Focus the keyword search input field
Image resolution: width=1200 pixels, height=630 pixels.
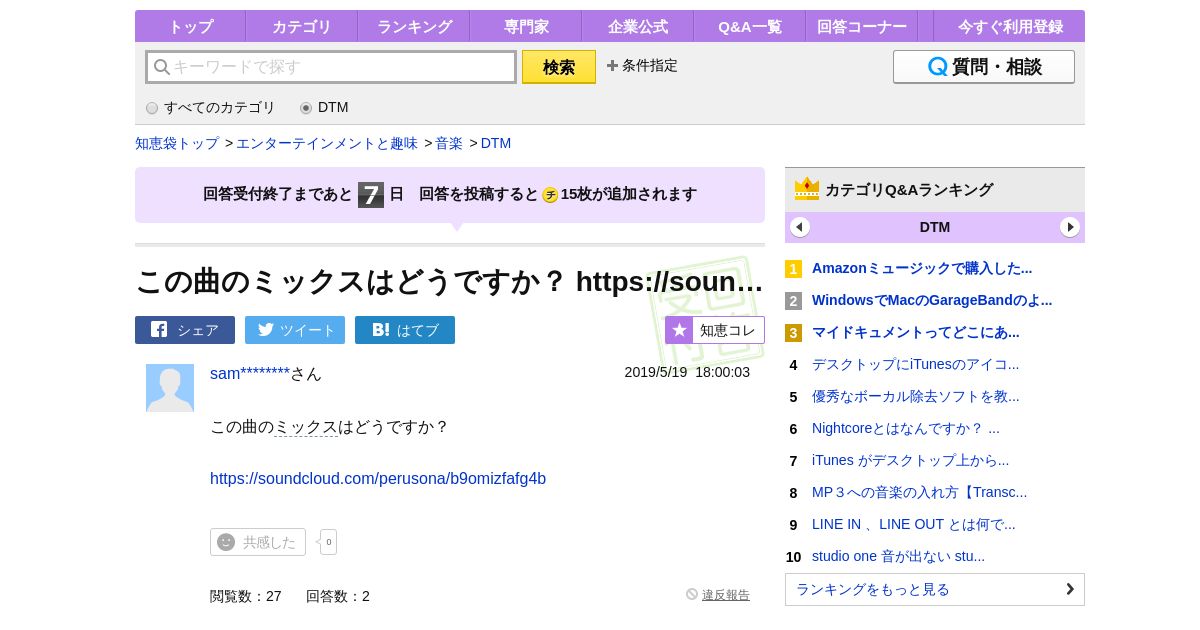click(x=331, y=67)
